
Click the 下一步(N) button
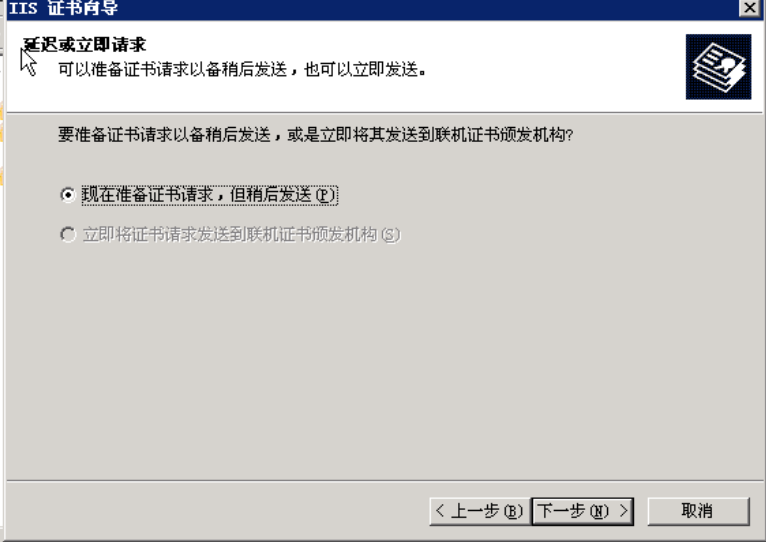tap(582, 511)
